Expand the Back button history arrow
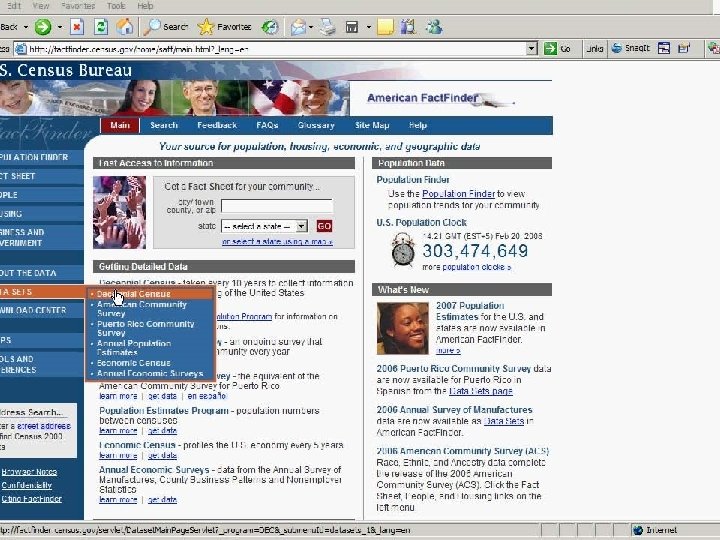The width and height of the screenshot is (720, 540). [x=26, y=27]
